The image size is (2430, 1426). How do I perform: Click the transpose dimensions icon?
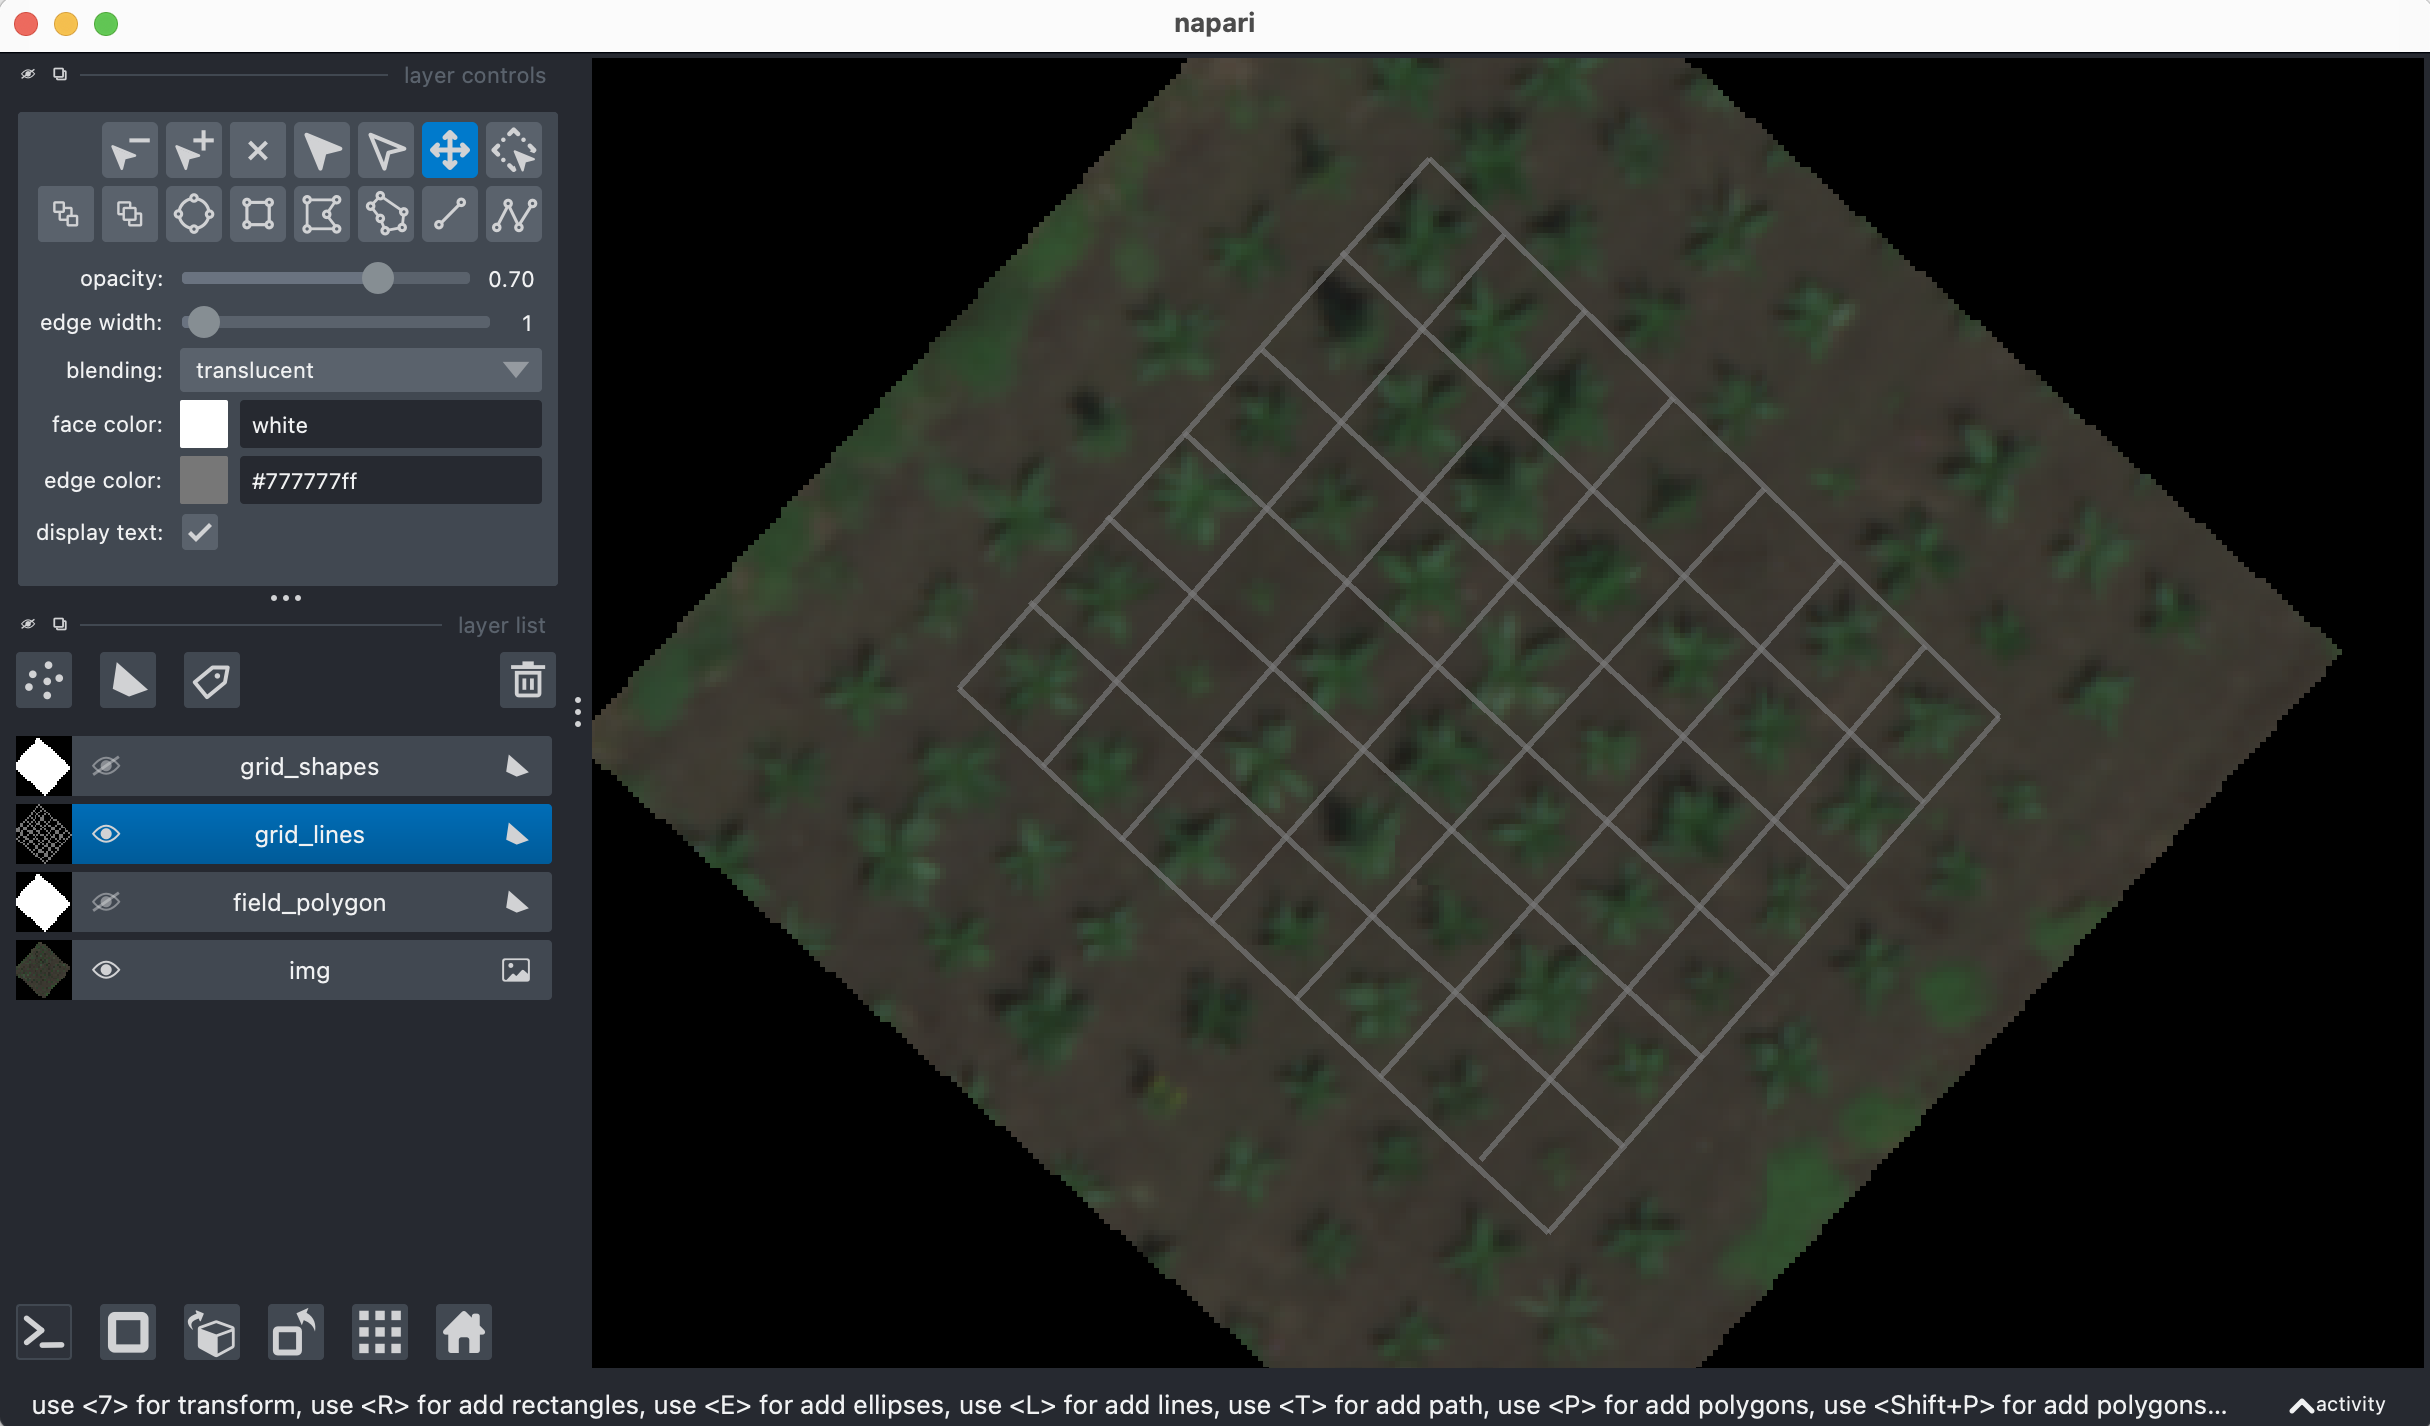point(296,1332)
